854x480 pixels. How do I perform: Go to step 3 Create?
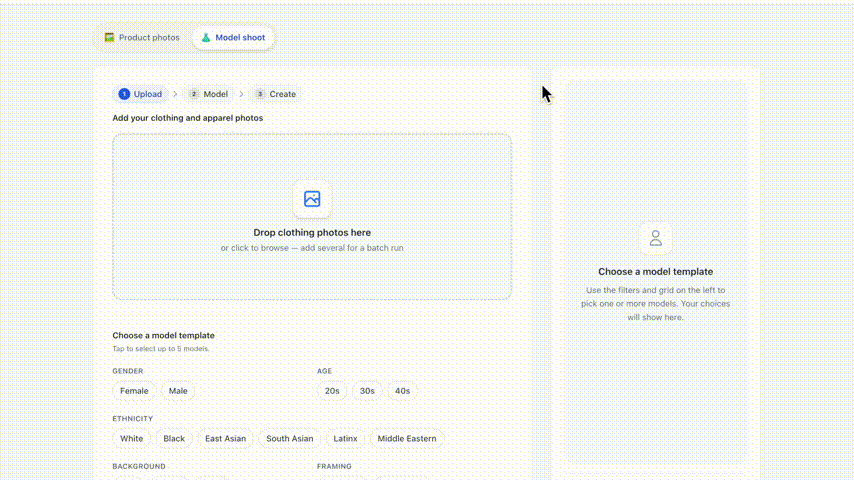pos(275,94)
